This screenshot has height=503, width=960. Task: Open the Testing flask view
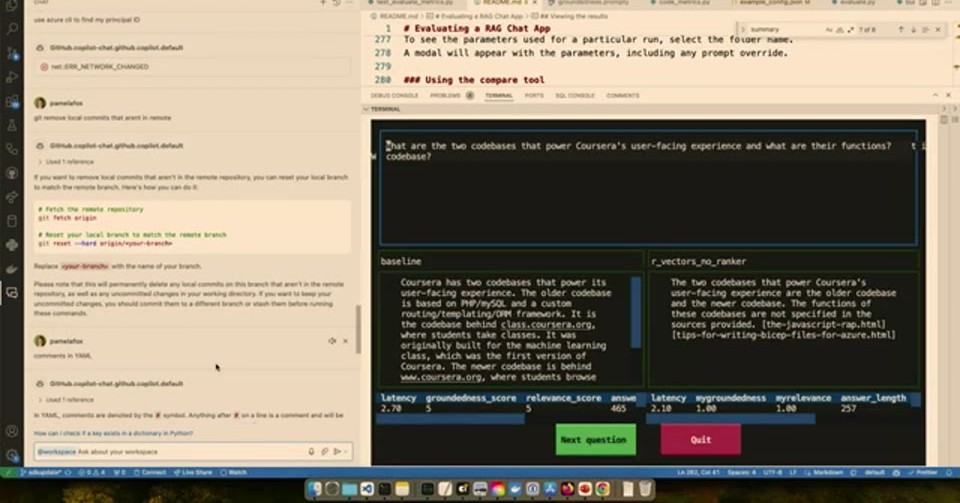coord(12,125)
